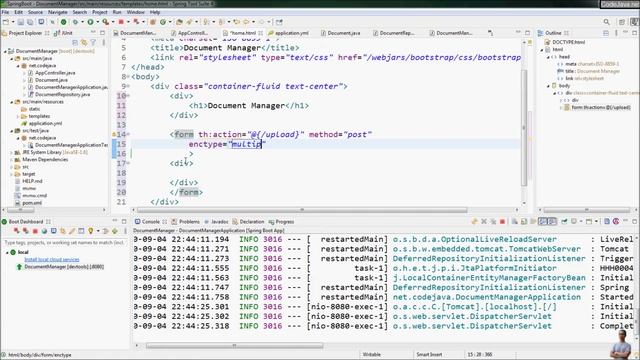Click the pencil edit icon in Boot Dashboard

click(x=72, y=231)
